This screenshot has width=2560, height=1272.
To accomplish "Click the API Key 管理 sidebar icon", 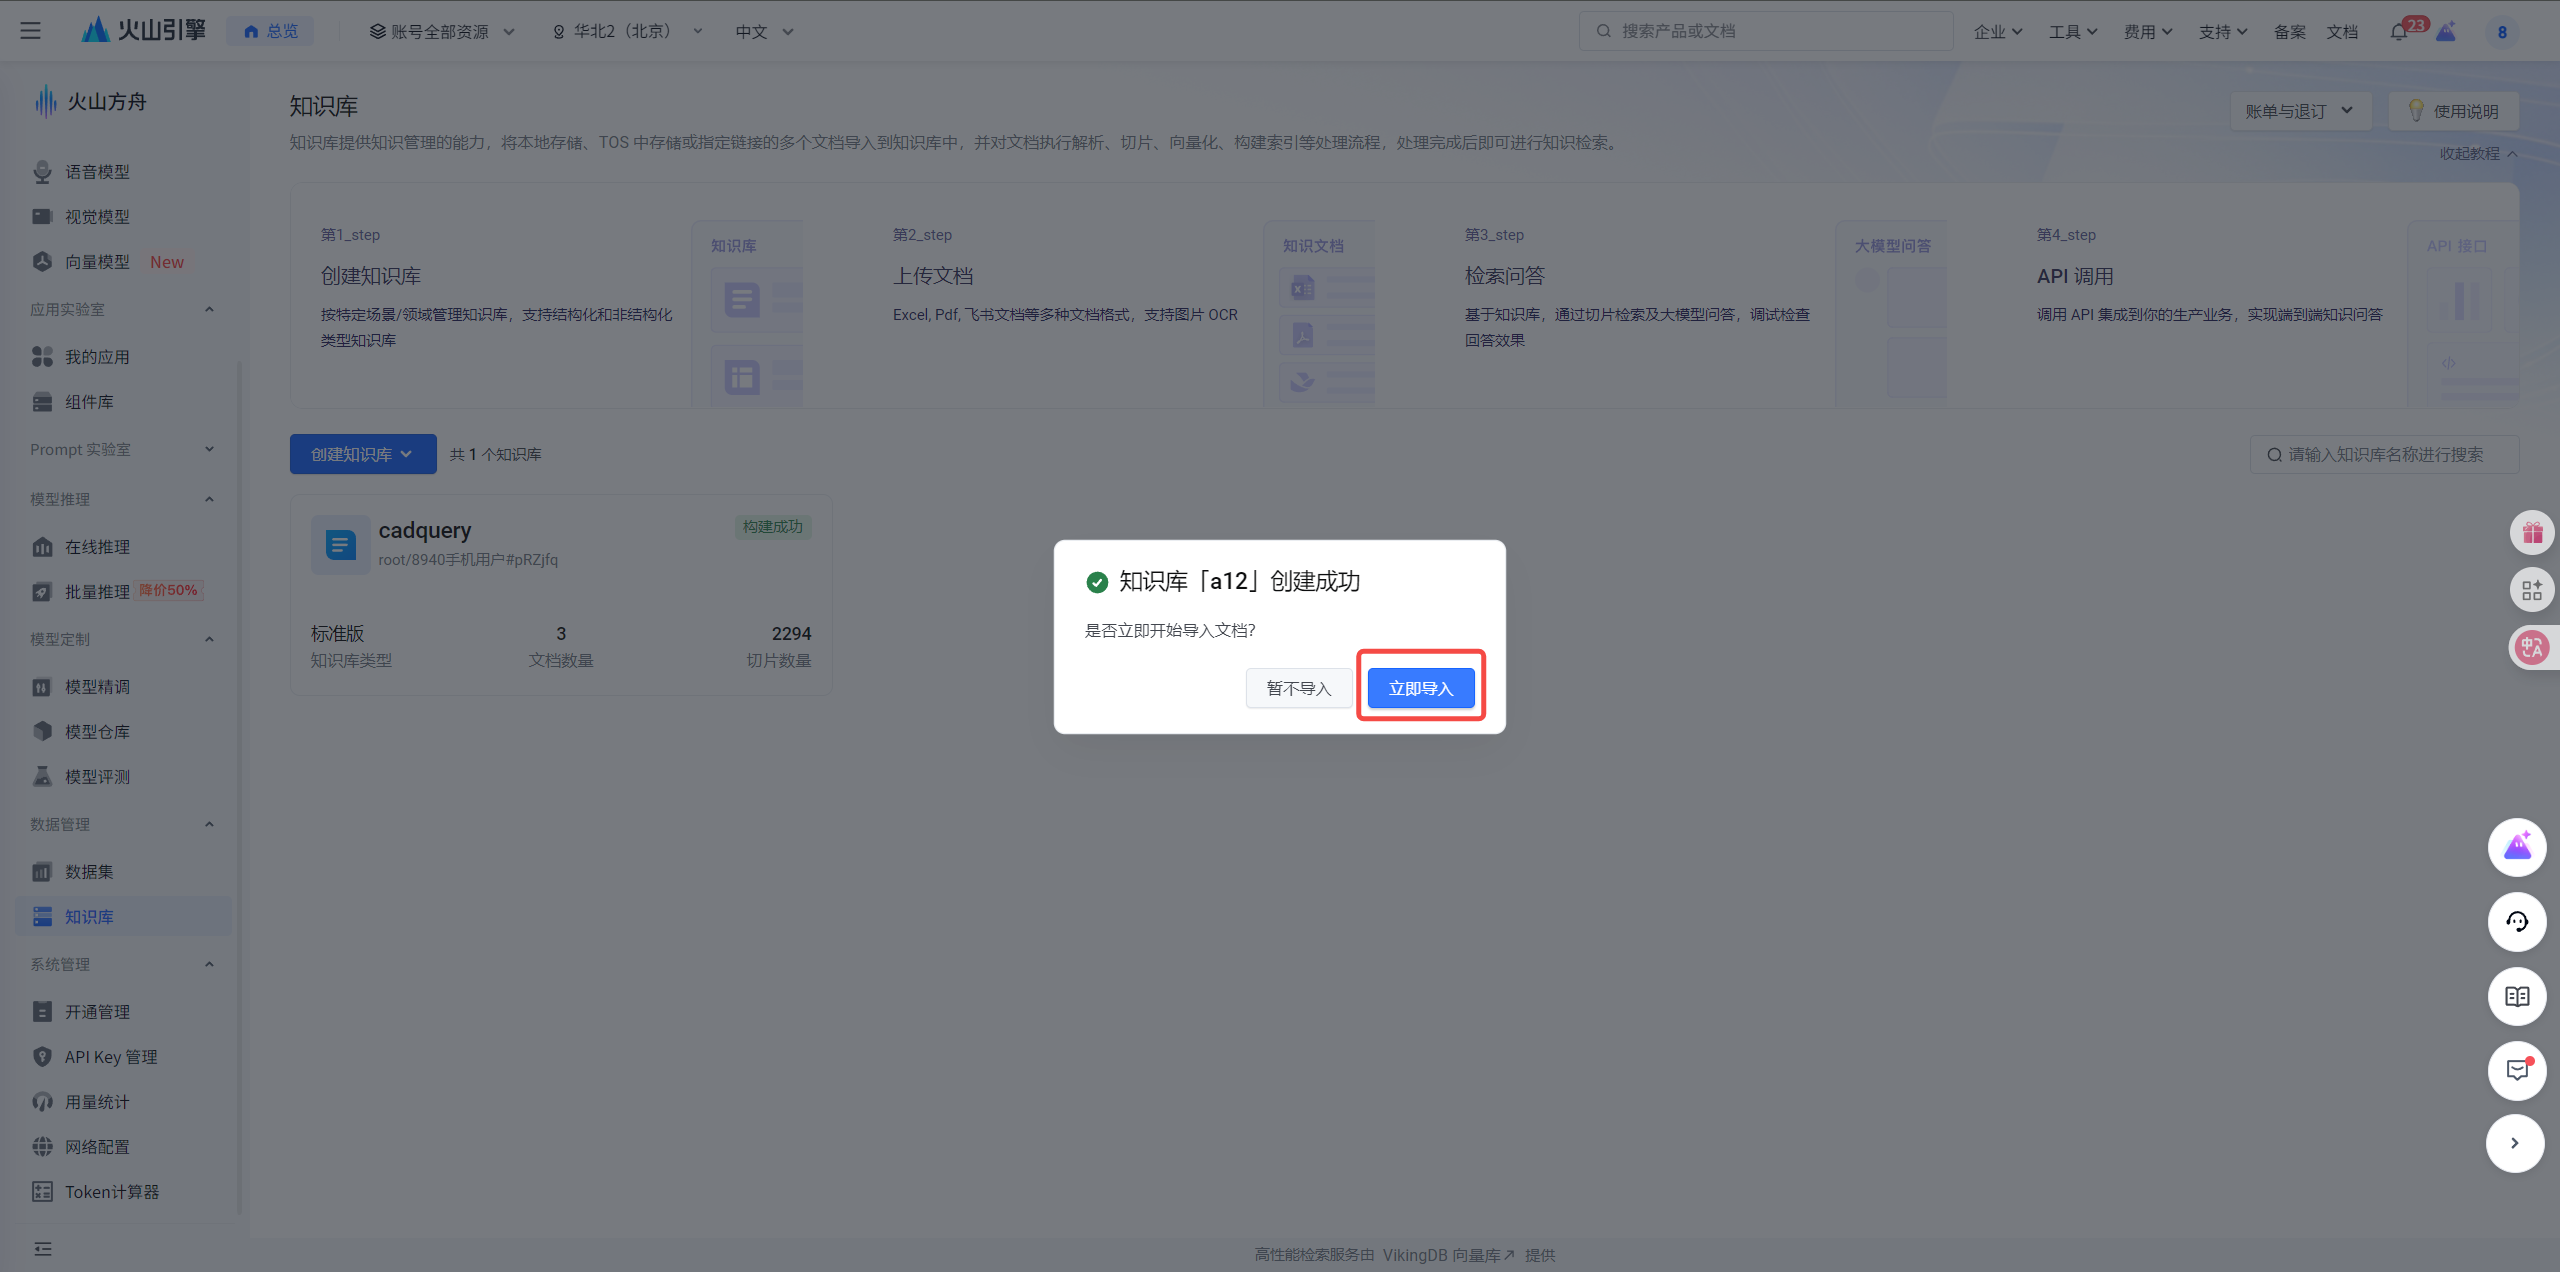I will tap(42, 1056).
